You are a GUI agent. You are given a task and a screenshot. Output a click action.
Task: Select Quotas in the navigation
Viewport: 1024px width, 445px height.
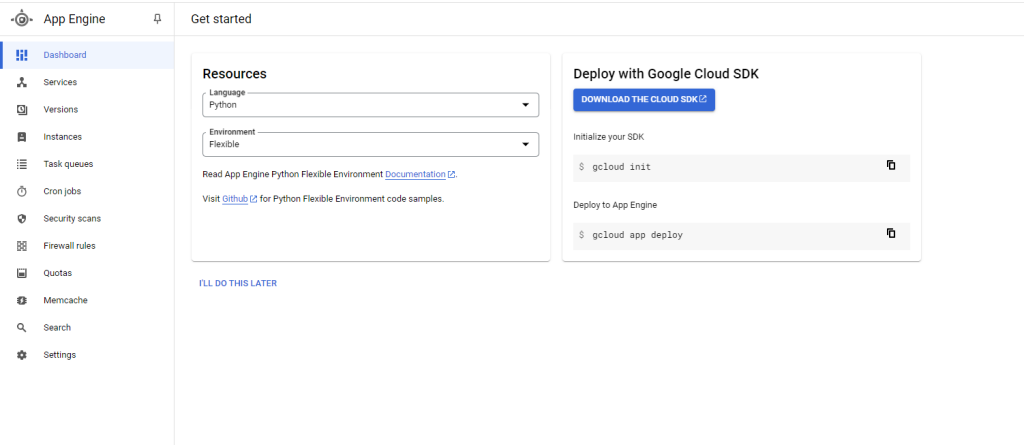point(57,273)
